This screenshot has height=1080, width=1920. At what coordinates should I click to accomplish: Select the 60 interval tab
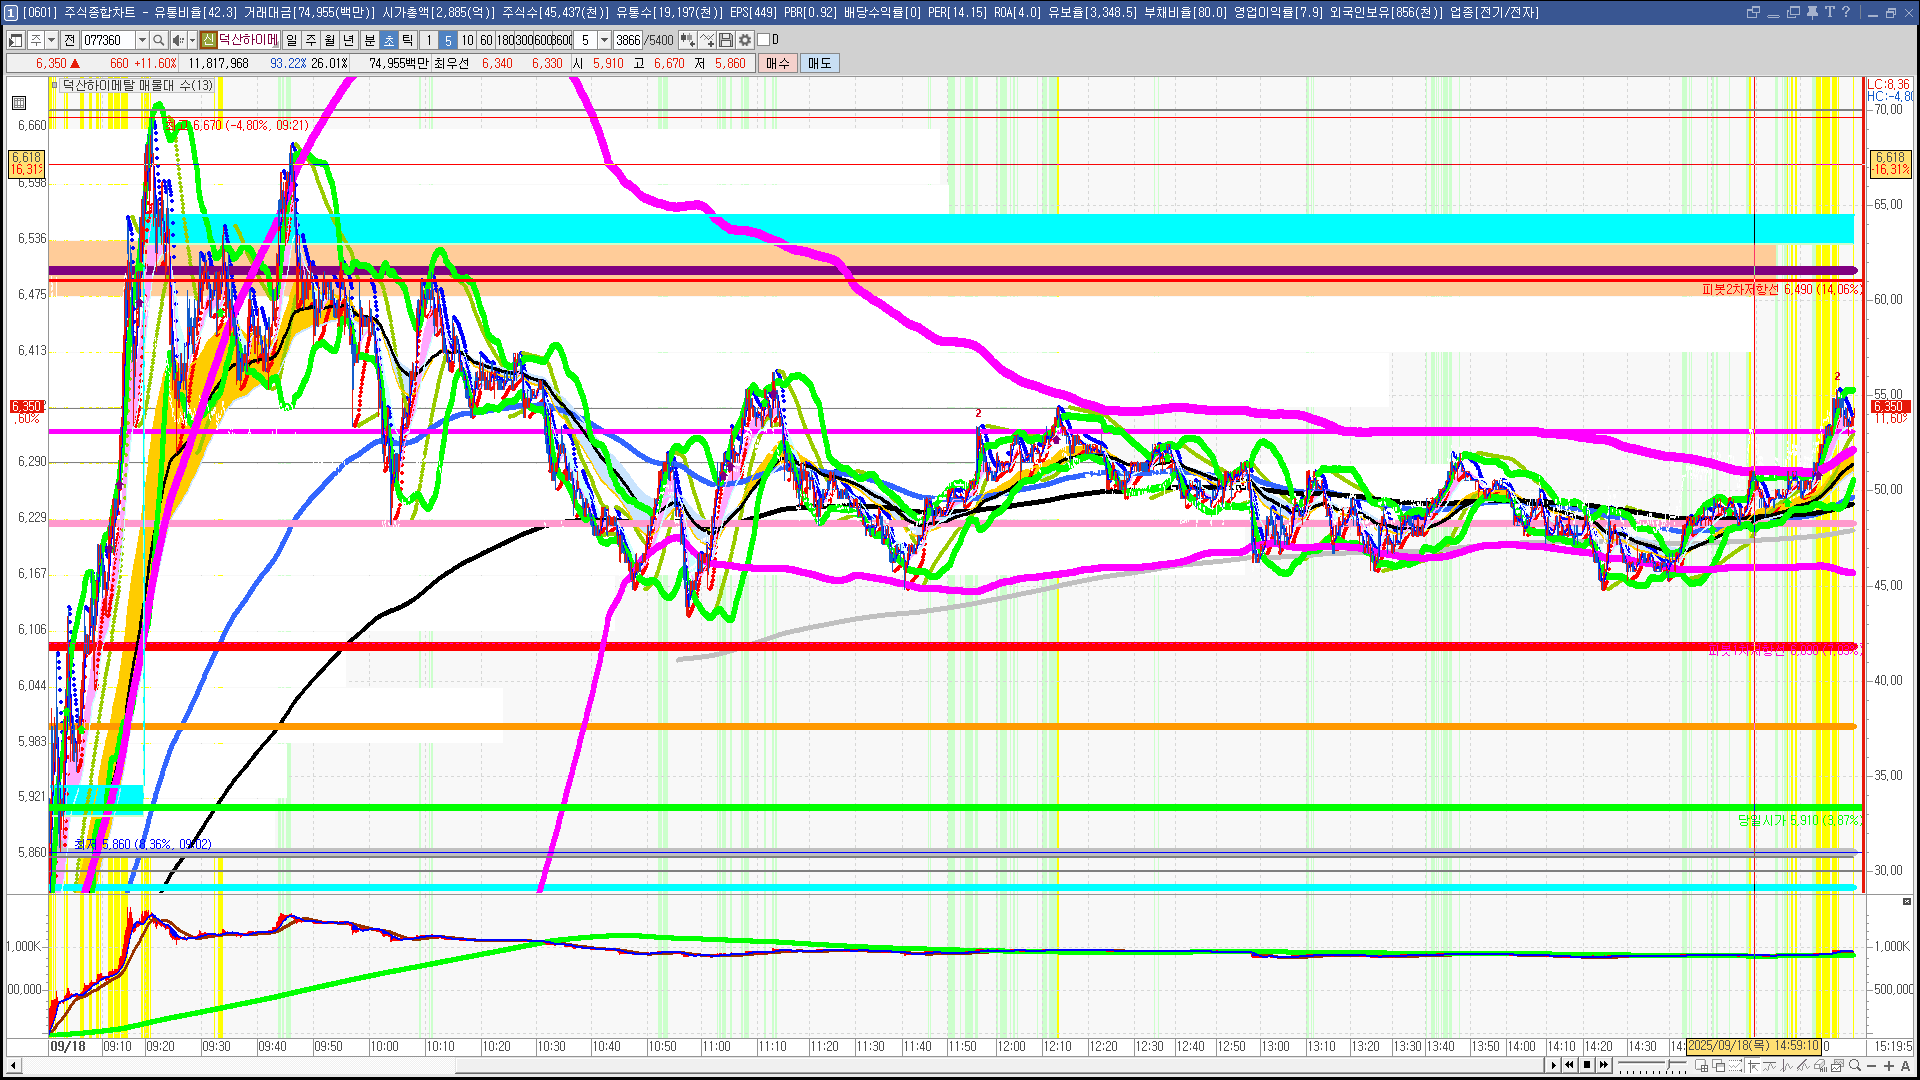(x=486, y=40)
